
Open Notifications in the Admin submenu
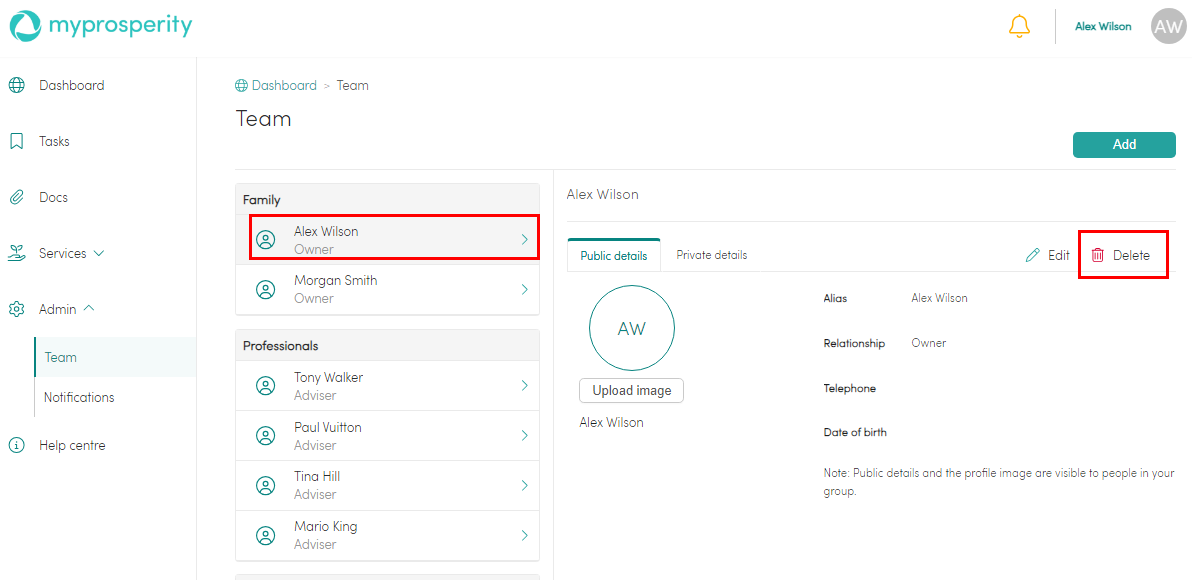[x=79, y=398]
